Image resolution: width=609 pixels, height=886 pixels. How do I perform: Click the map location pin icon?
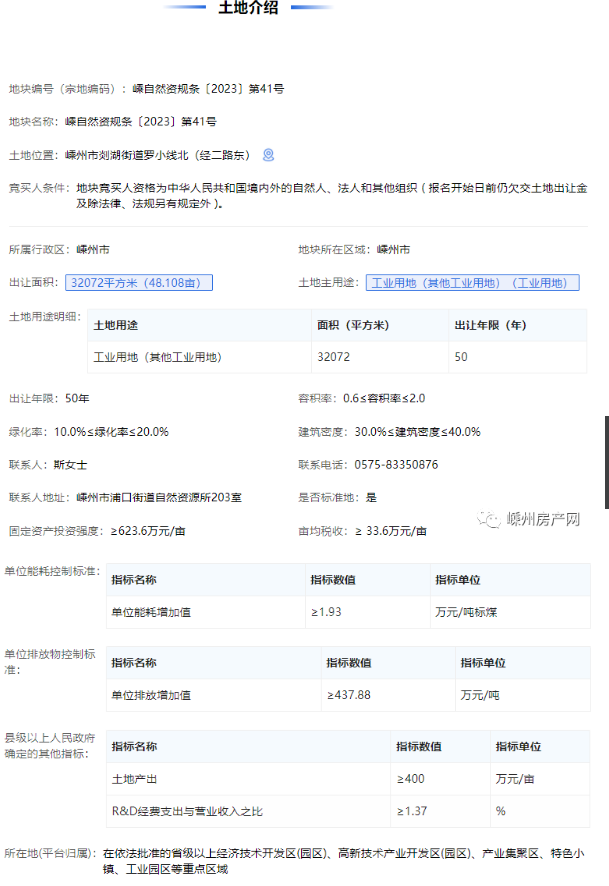[268, 155]
